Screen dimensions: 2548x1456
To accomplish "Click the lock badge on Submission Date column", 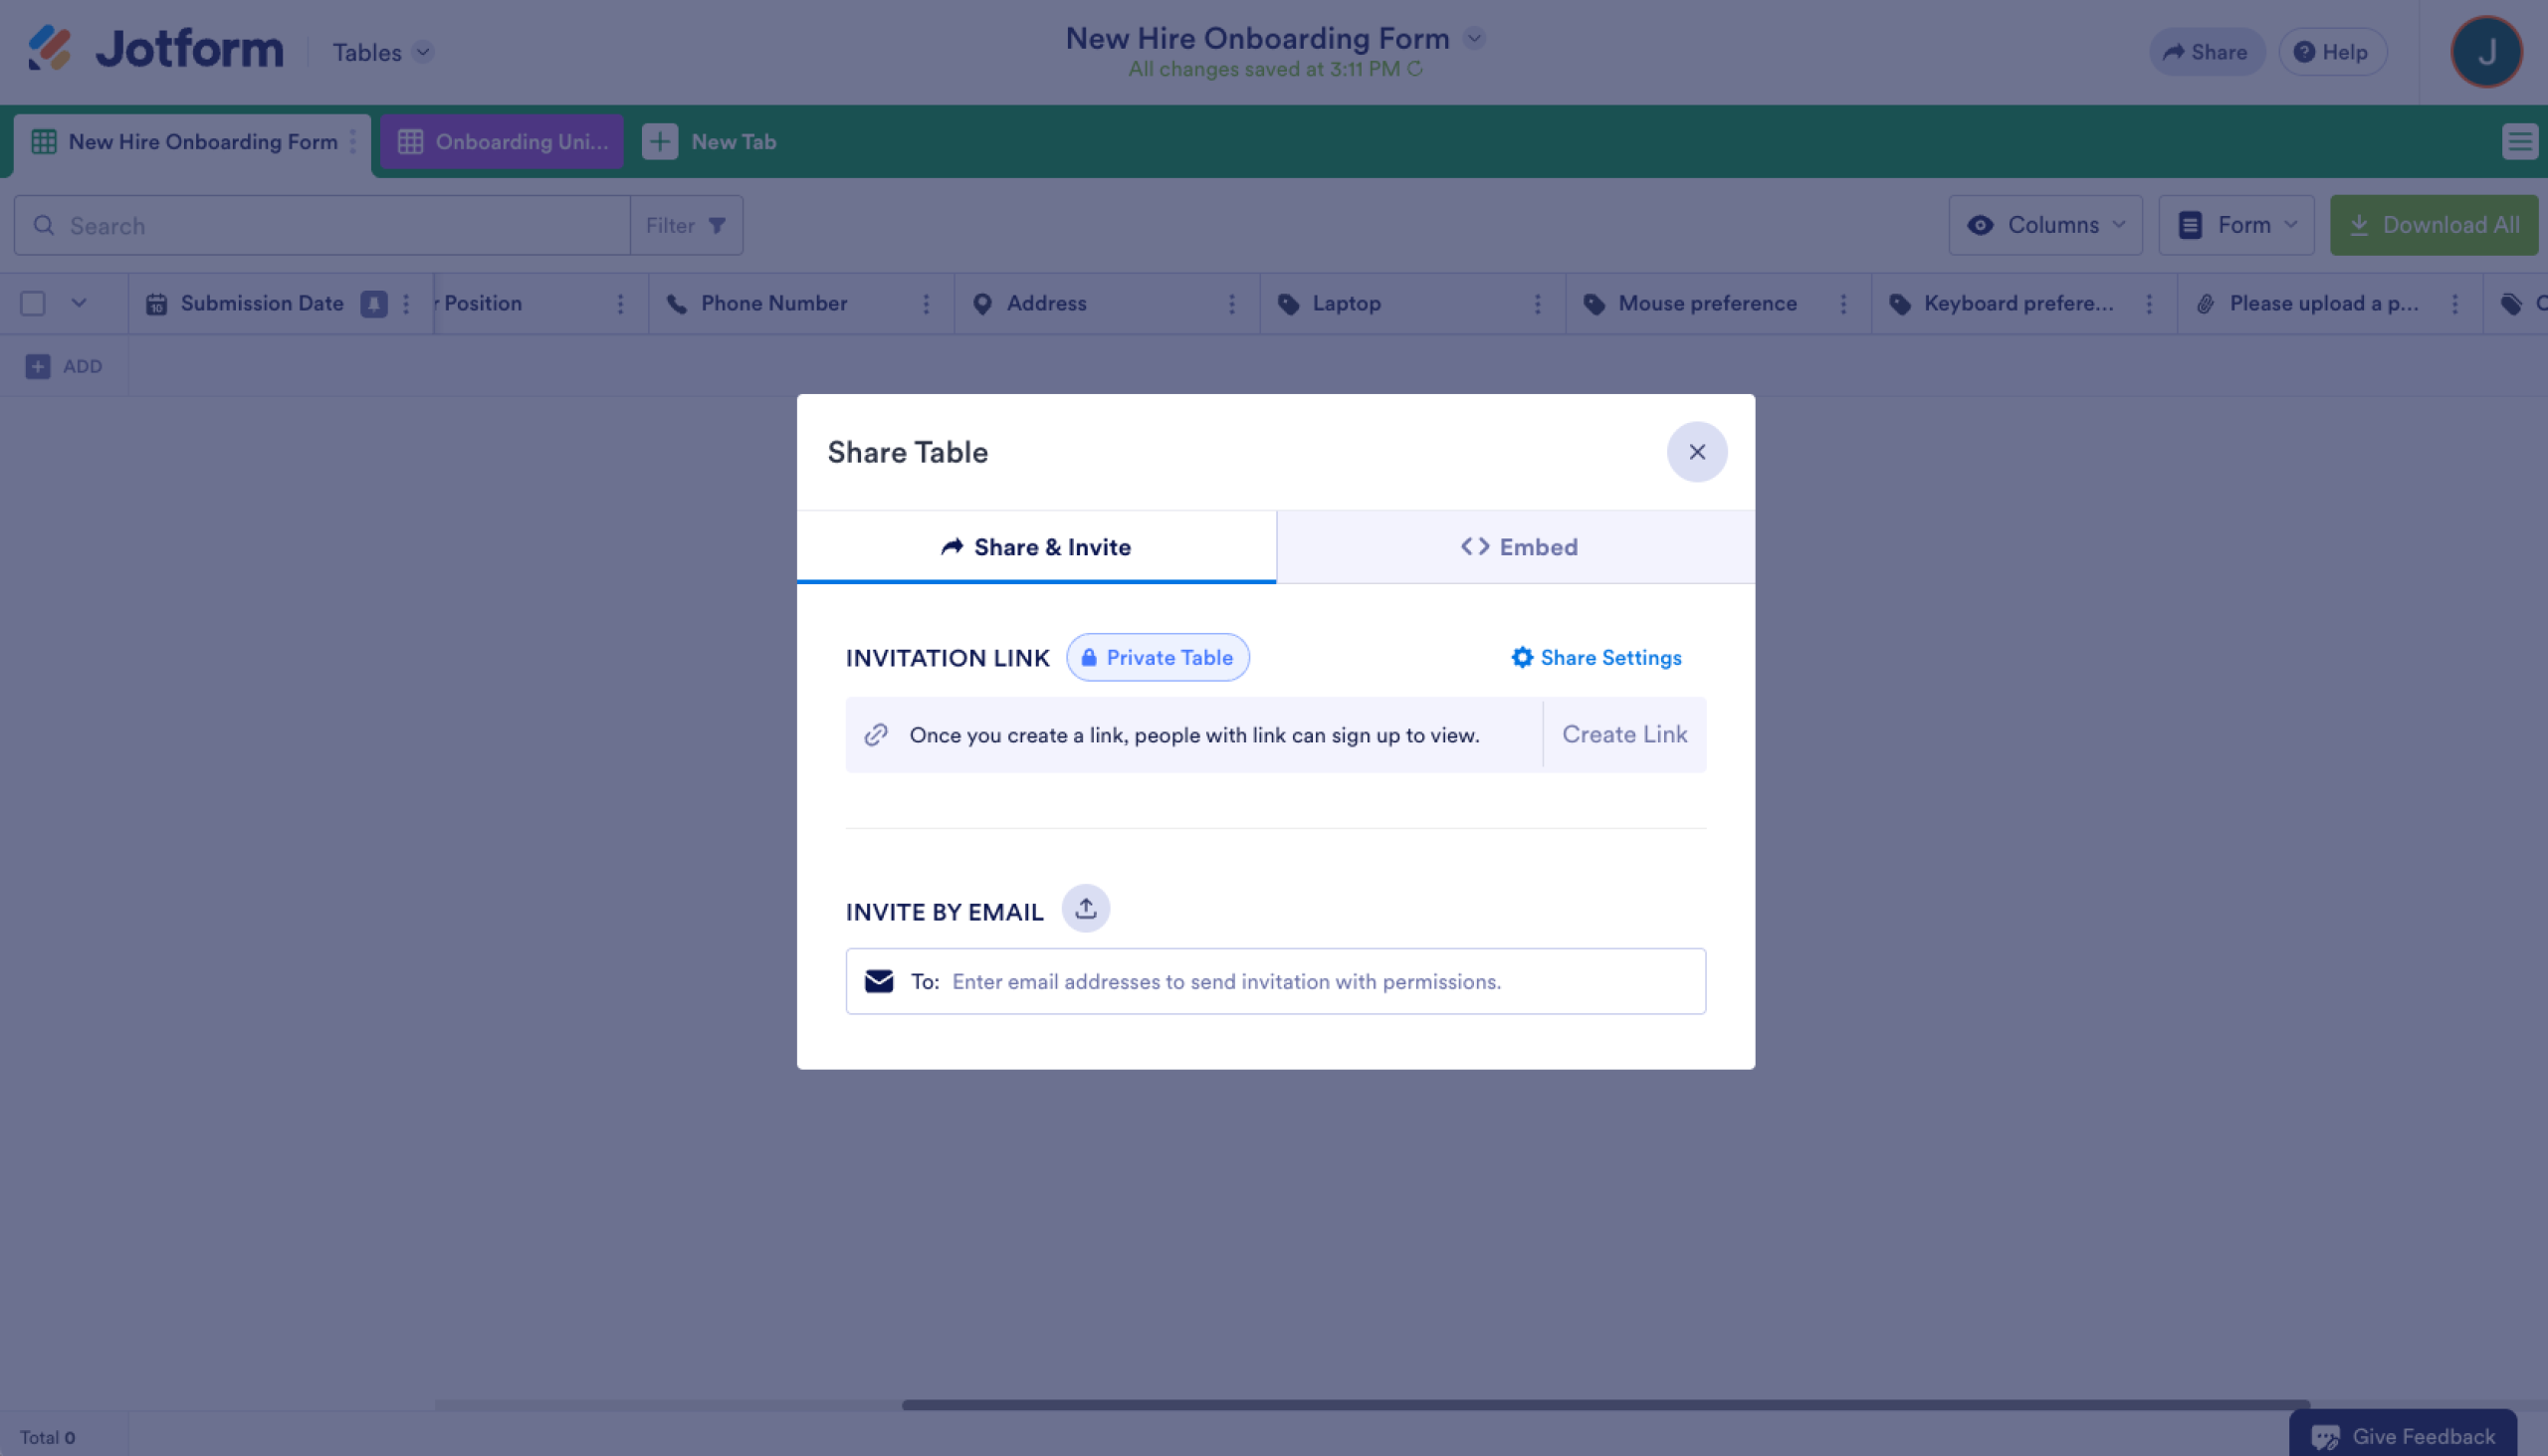I will pos(374,303).
